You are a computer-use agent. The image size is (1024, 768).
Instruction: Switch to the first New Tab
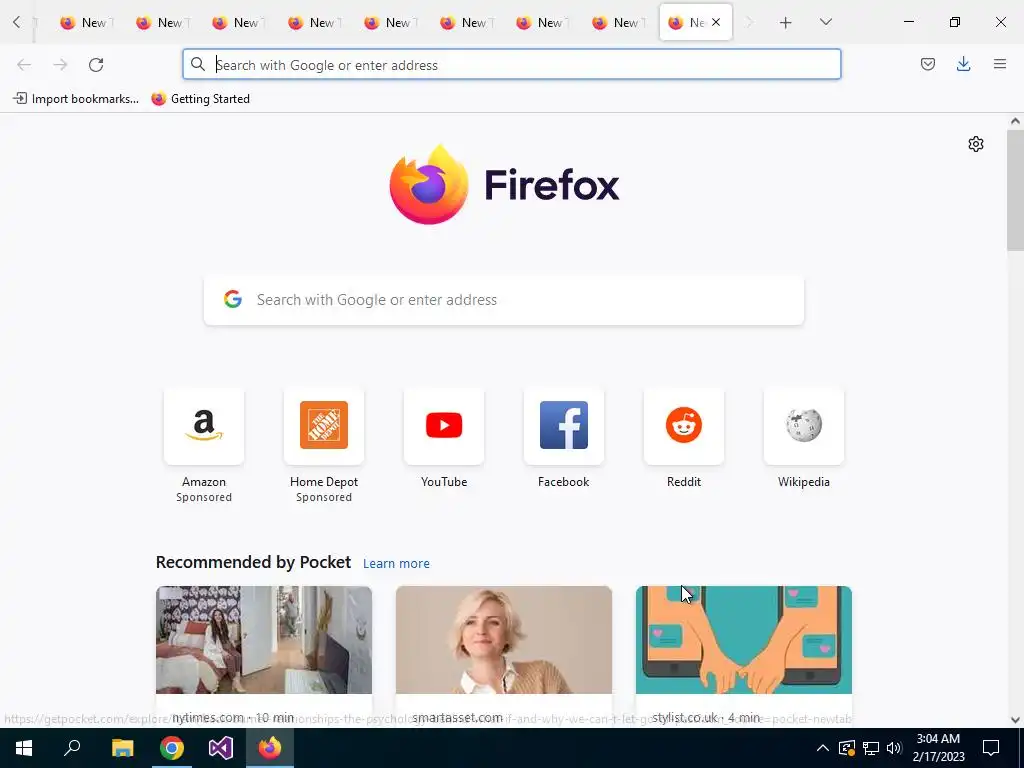pos(86,23)
